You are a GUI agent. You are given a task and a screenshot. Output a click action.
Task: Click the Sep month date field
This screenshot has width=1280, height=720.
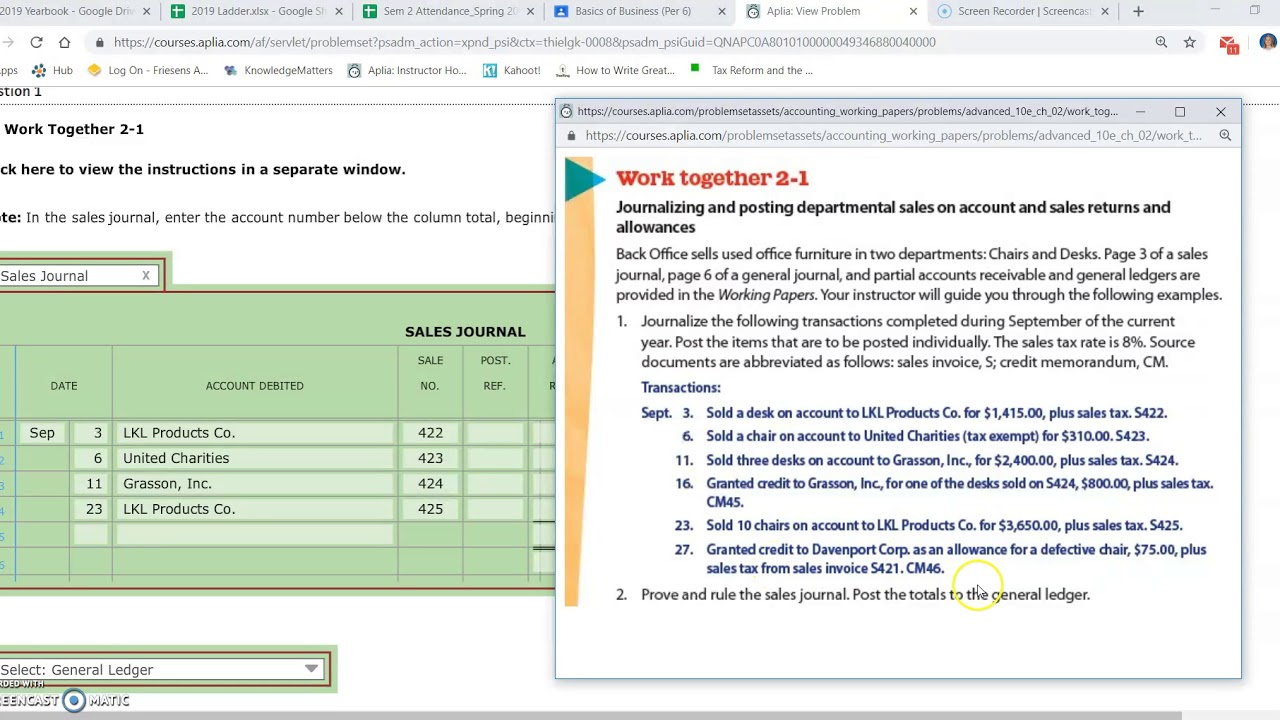pyautogui.click(x=42, y=433)
